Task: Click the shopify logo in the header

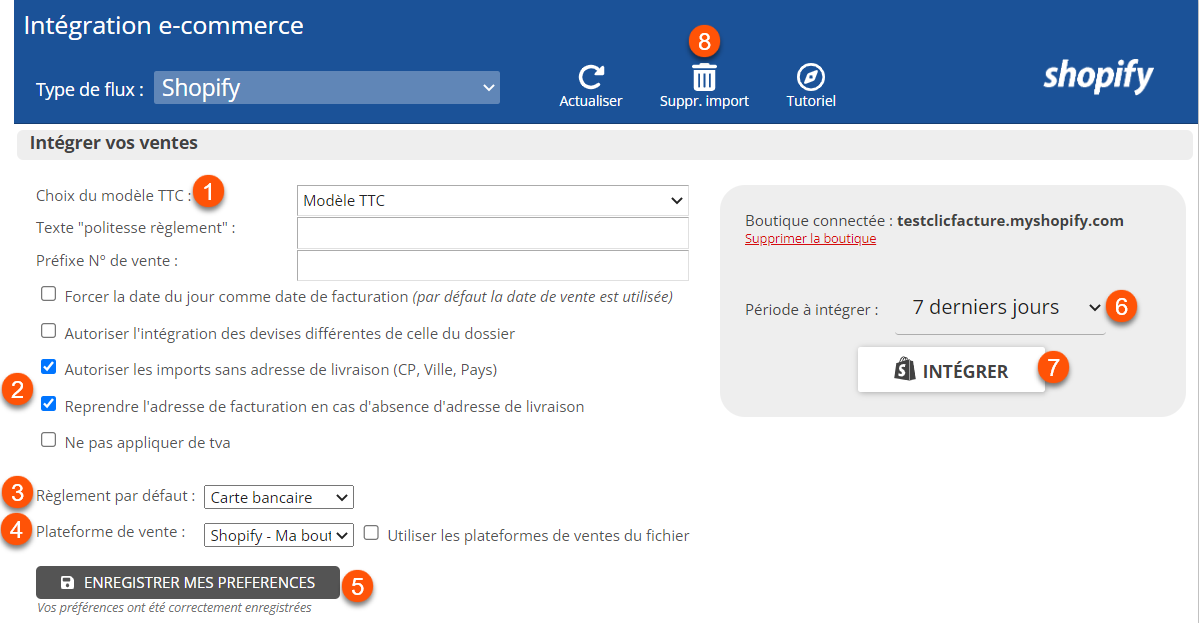Action: (x=1098, y=76)
